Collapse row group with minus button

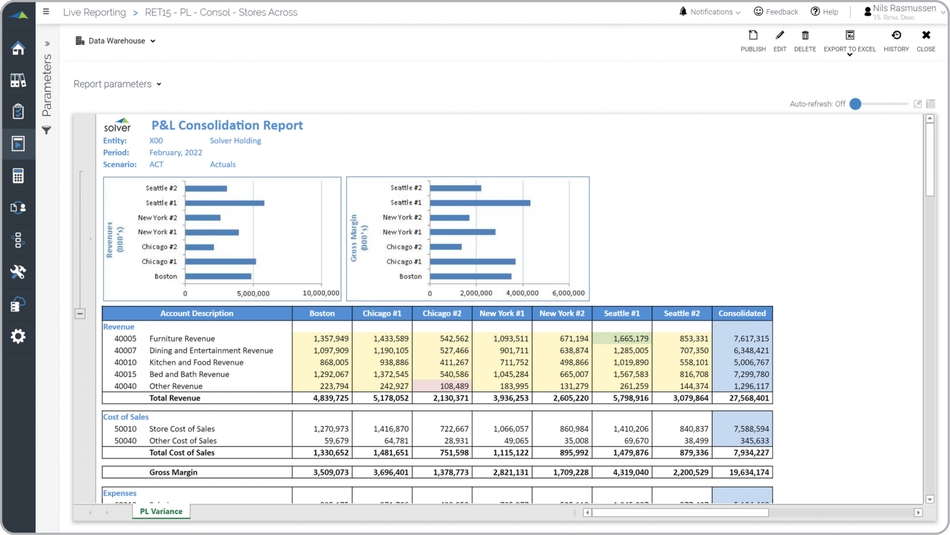[80, 313]
